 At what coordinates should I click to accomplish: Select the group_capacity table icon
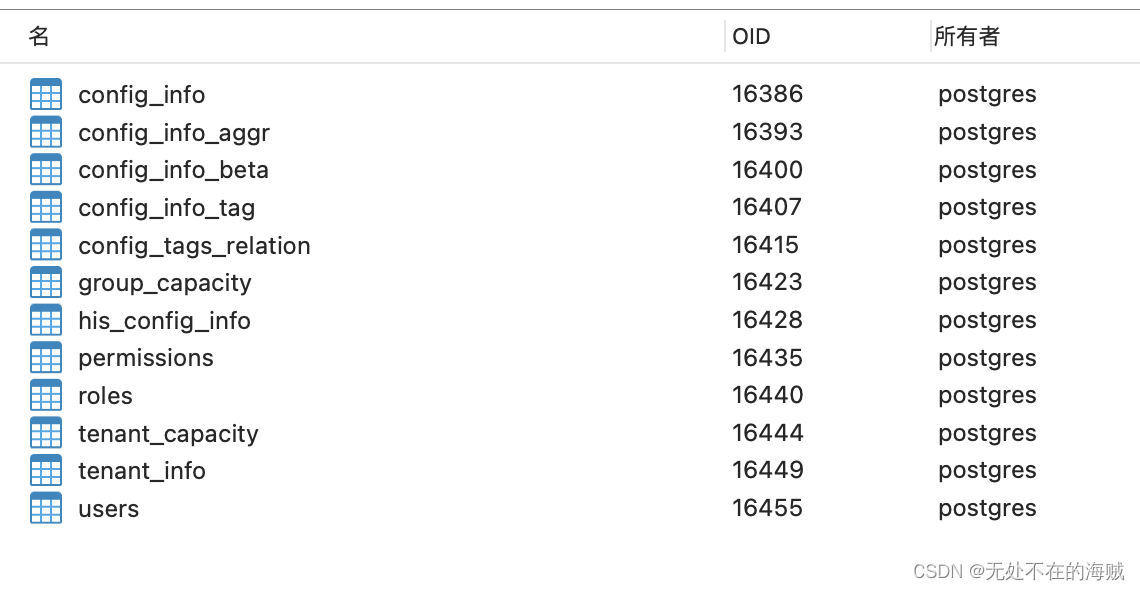(x=46, y=283)
